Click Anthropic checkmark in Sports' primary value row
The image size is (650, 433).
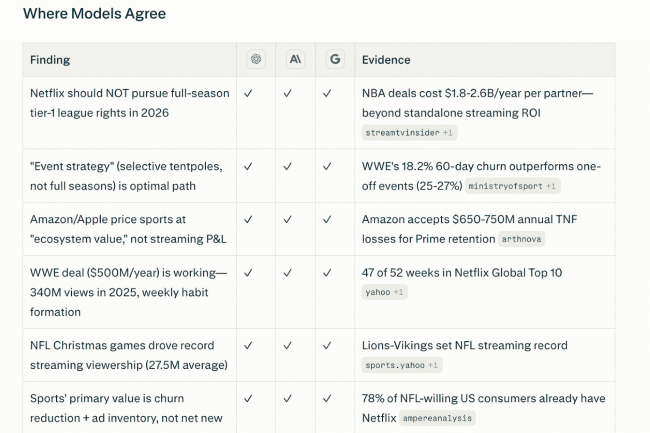(287, 398)
